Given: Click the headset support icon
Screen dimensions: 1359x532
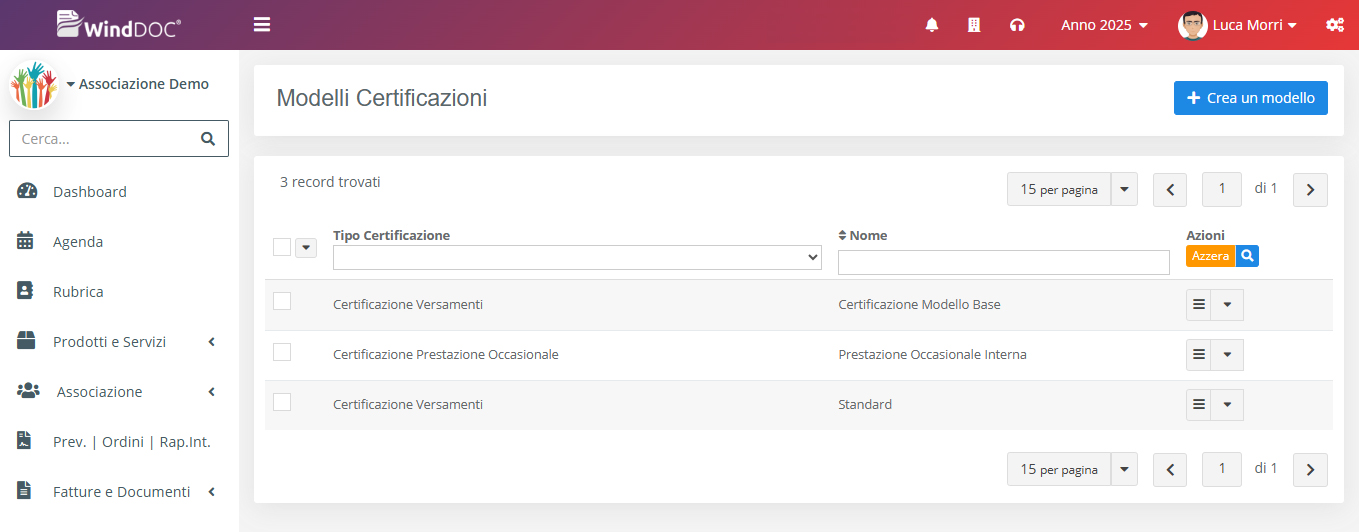Looking at the screenshot, I should click(x=1017, y=25).
